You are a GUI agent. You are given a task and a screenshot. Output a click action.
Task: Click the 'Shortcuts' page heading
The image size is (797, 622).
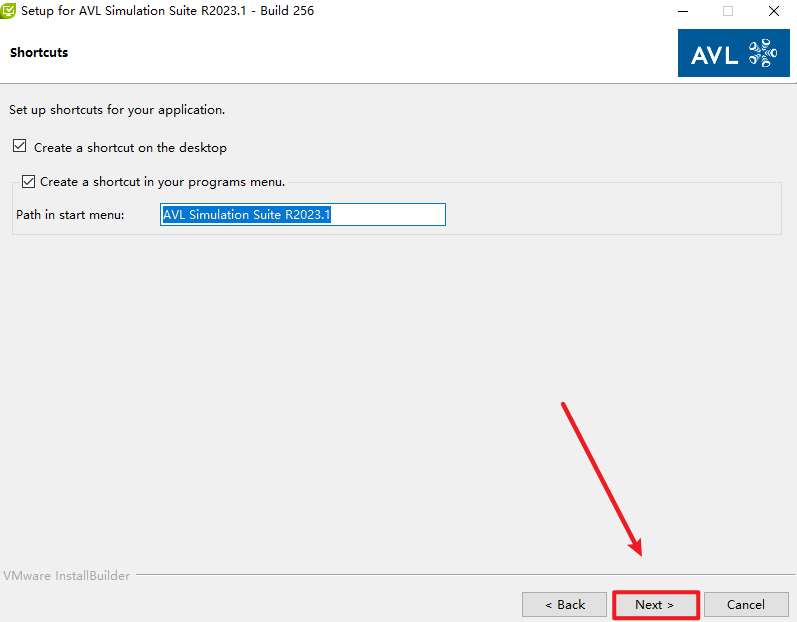(x=39, y=52)
